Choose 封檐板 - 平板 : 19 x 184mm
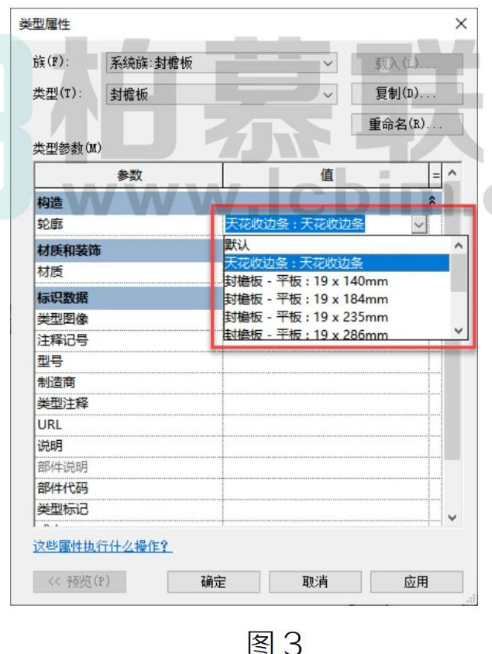The width and height of the screenshot is (492, 654). (x=336, y=299)
